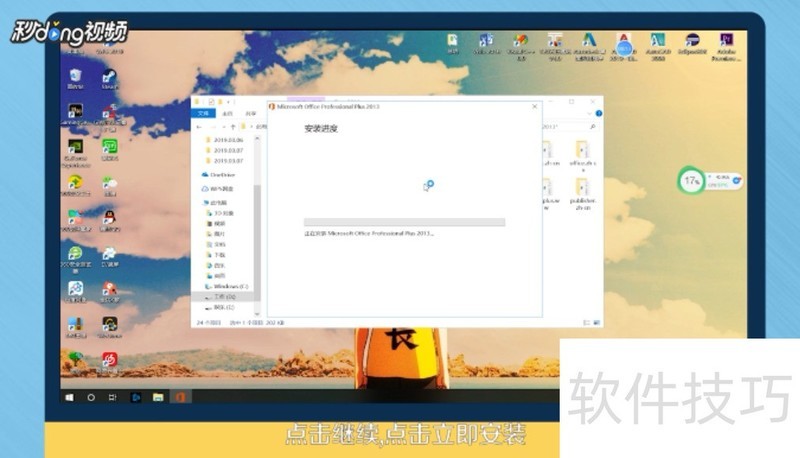Viewport: 800px width, 458px height.
Task: Open the Recycle Bin desktop icon
Action: click(76, 78)
